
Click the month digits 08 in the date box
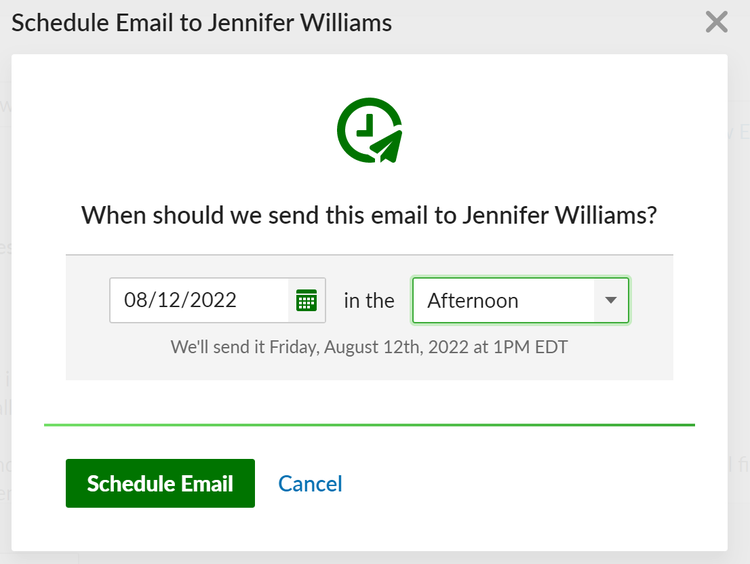pyautogui.click(x=134, y=300)
